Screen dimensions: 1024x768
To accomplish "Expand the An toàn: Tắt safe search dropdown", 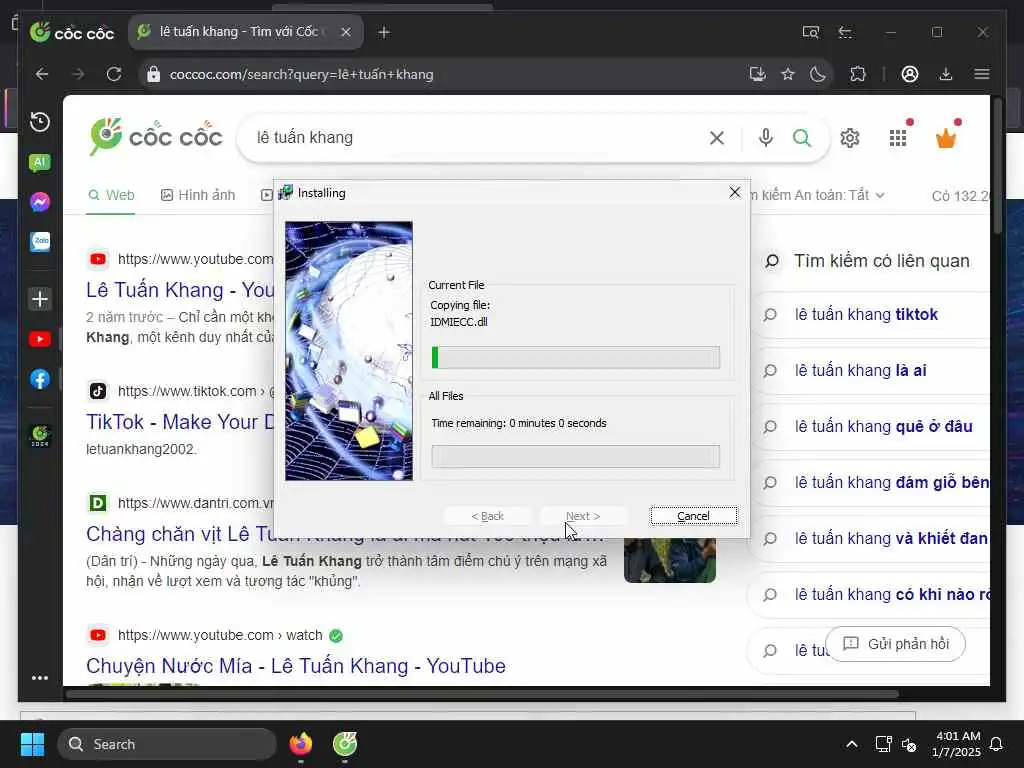I will coord(839,195).
